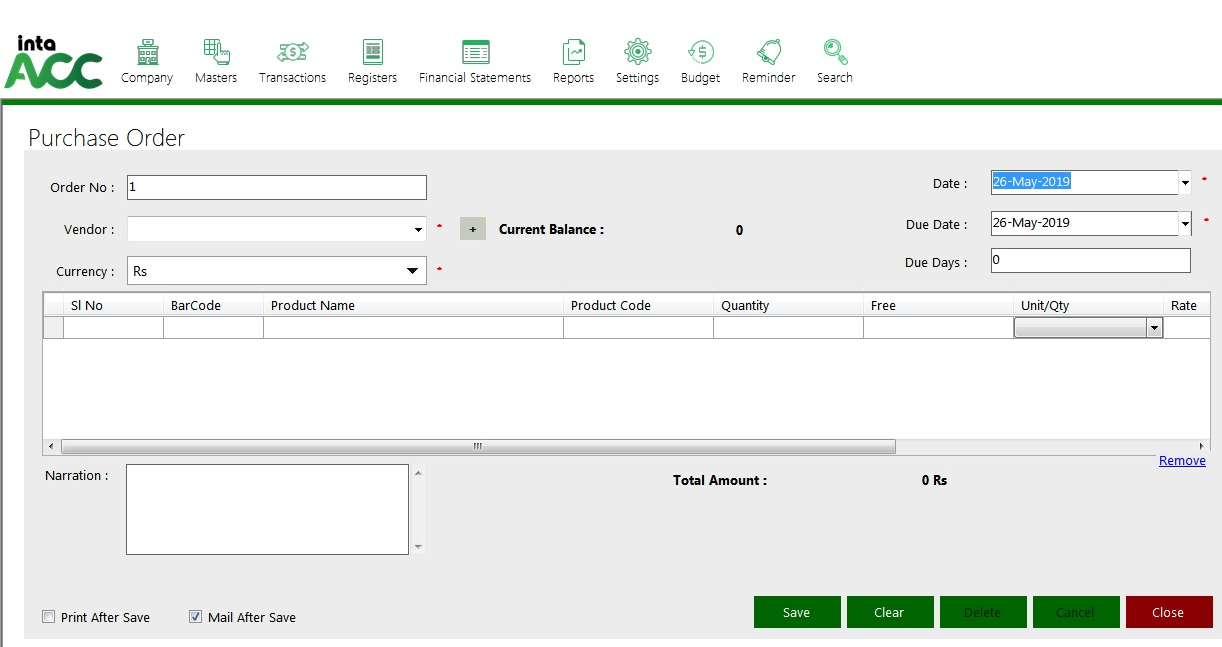Enable Print After Save checkbox

(49, 617)
